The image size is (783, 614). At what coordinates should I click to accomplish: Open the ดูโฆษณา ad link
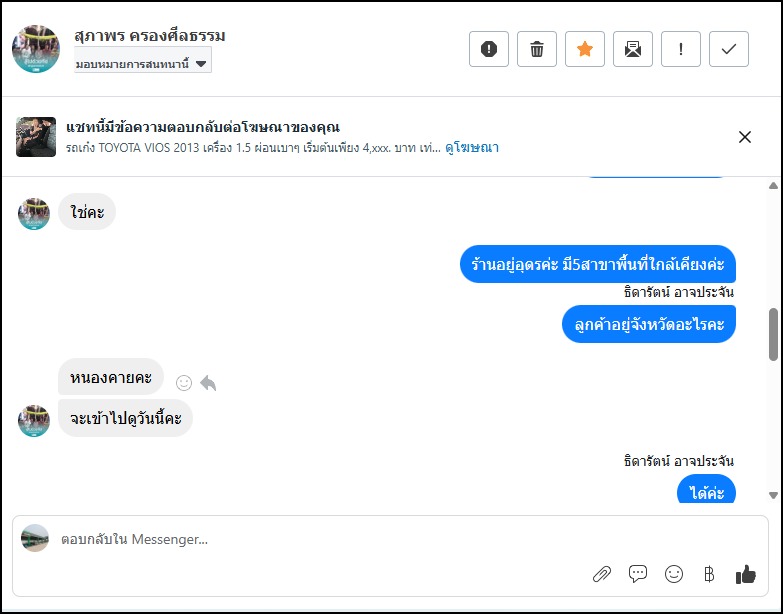(472, 148)
